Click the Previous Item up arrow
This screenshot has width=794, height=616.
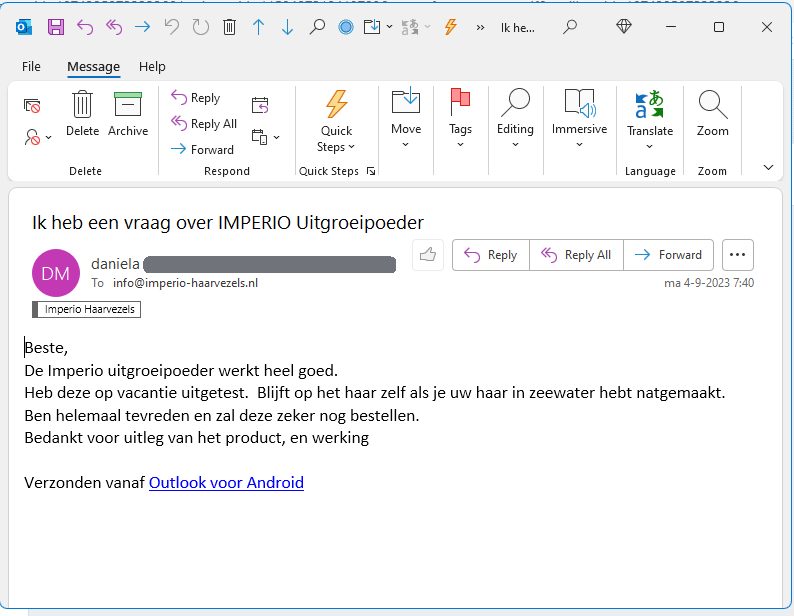[259, 27]
